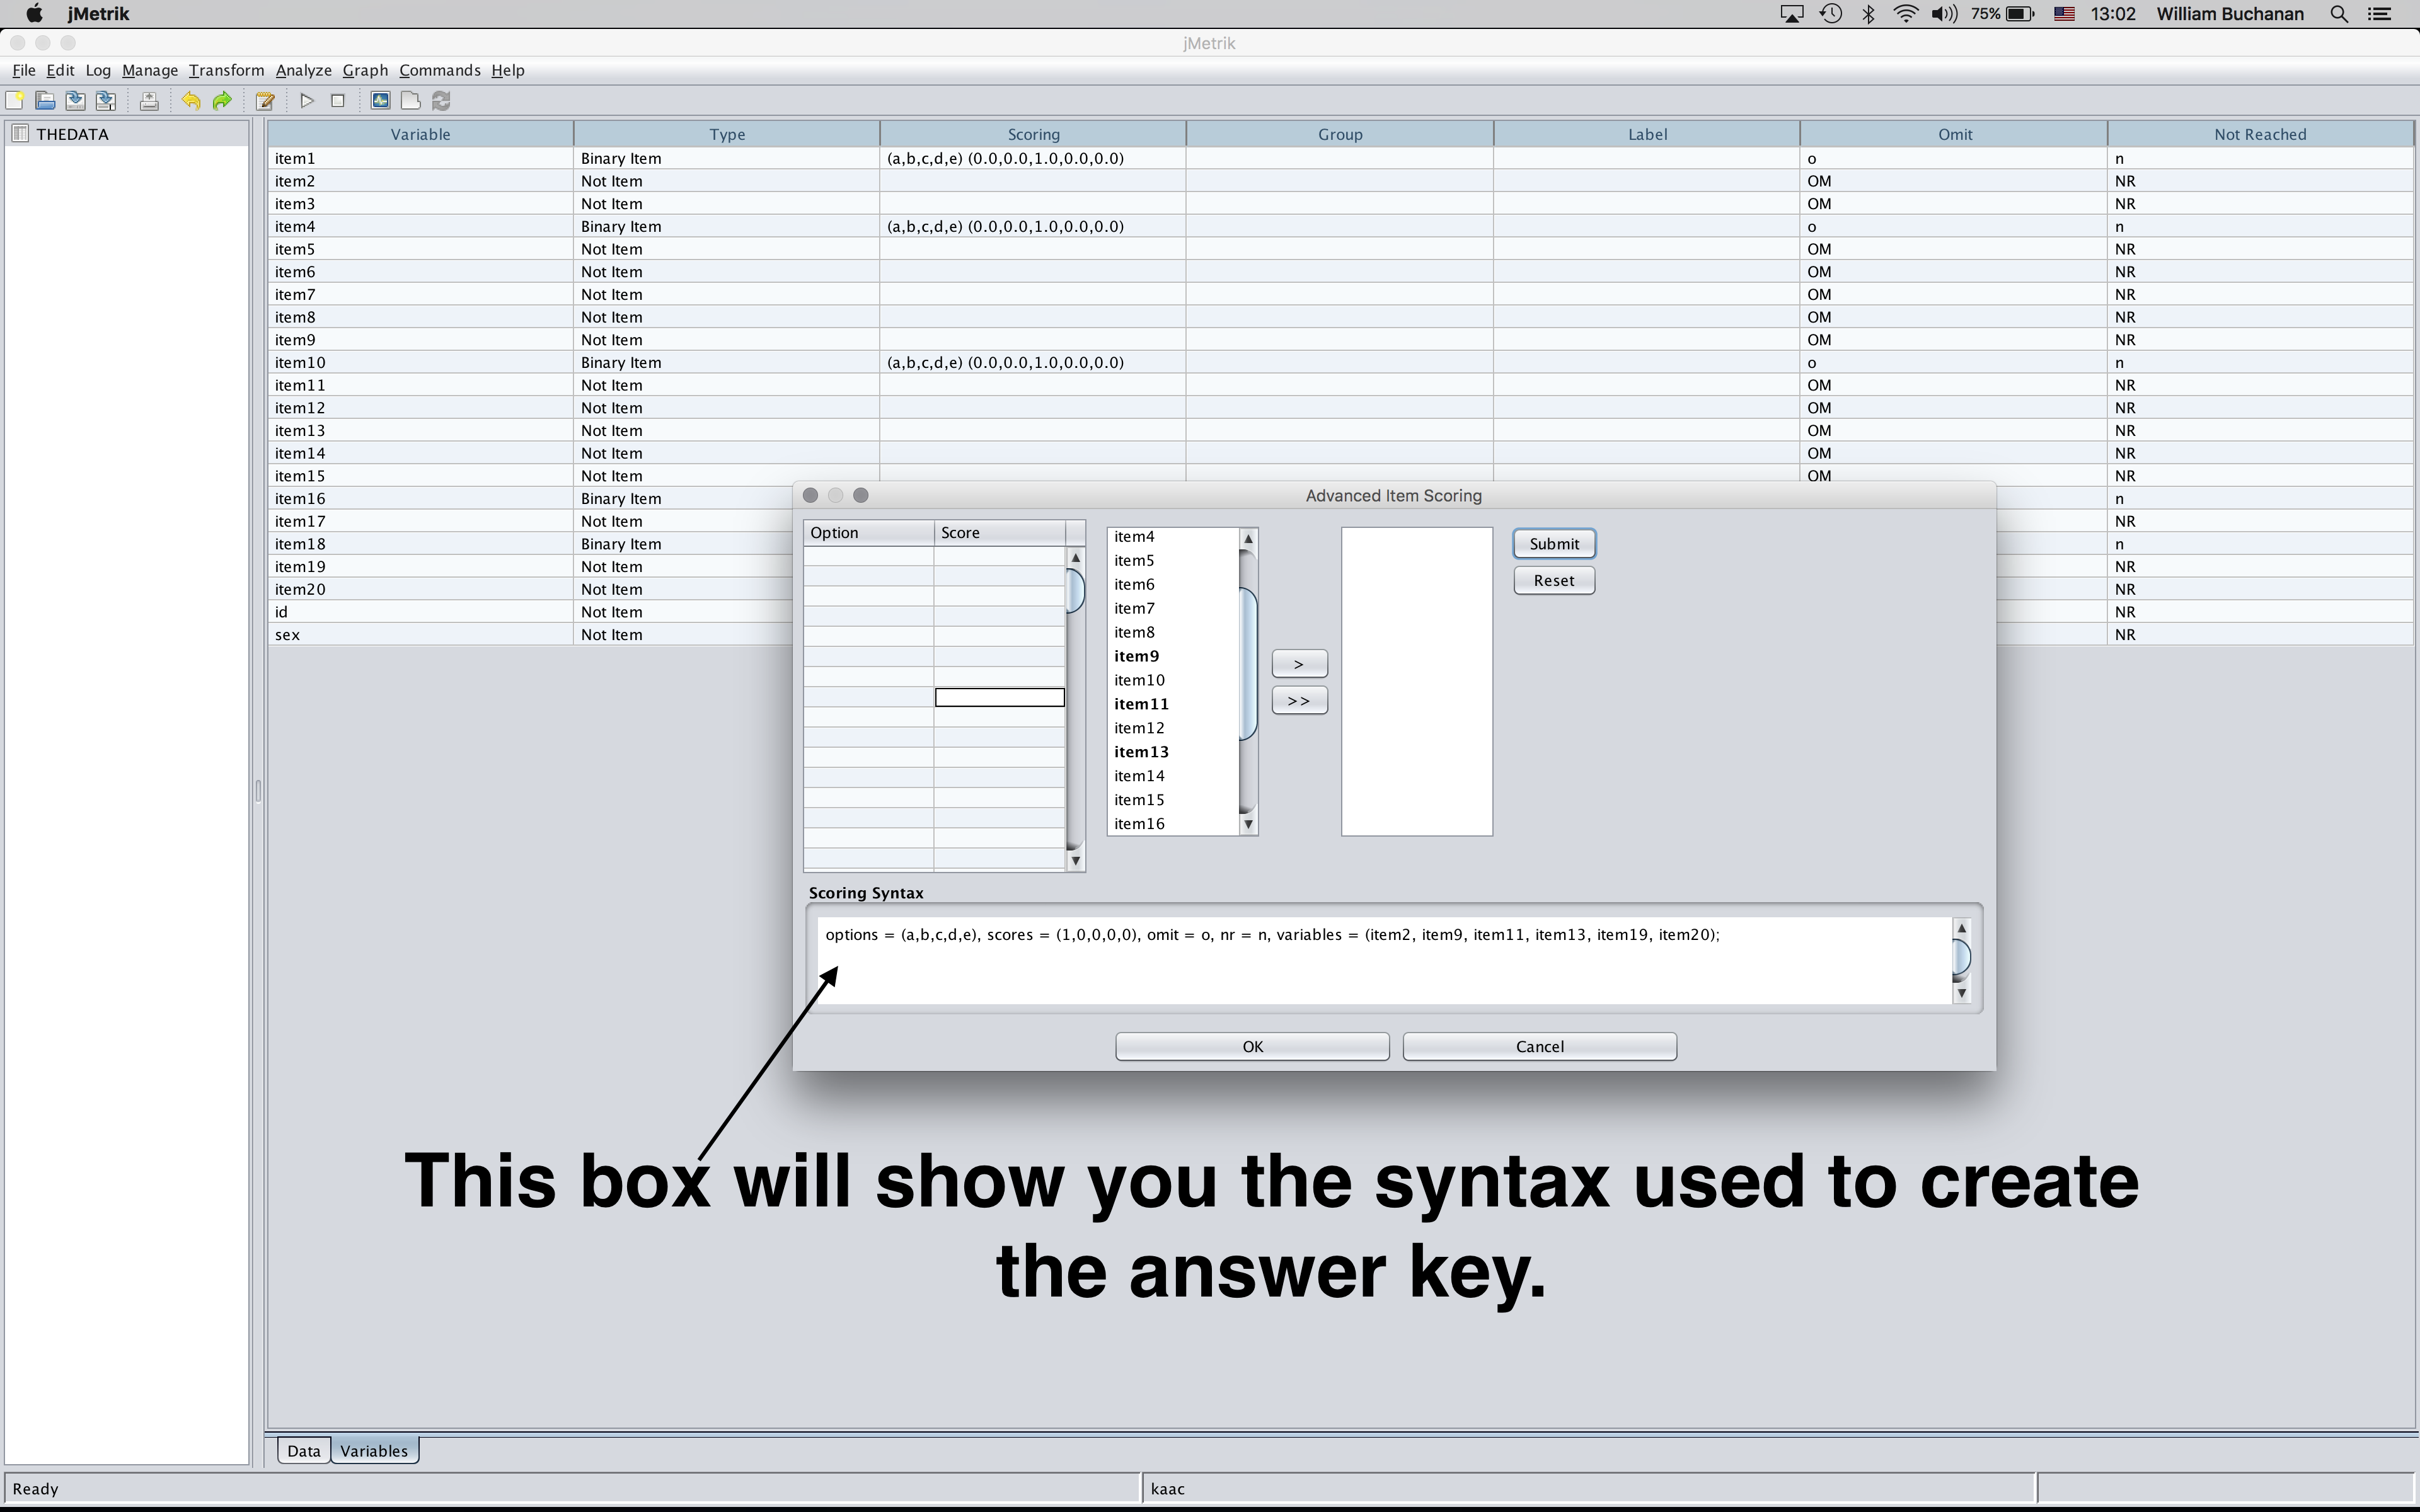
Task: Click option table scroll-down arrow
Action: tap(1076, 861)
